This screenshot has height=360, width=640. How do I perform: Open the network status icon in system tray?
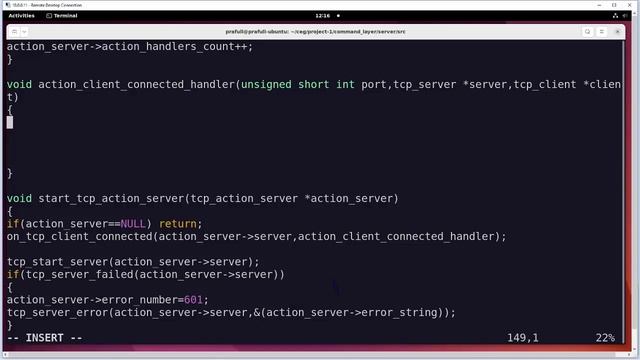pyautogui.click(x=615, y=16)
